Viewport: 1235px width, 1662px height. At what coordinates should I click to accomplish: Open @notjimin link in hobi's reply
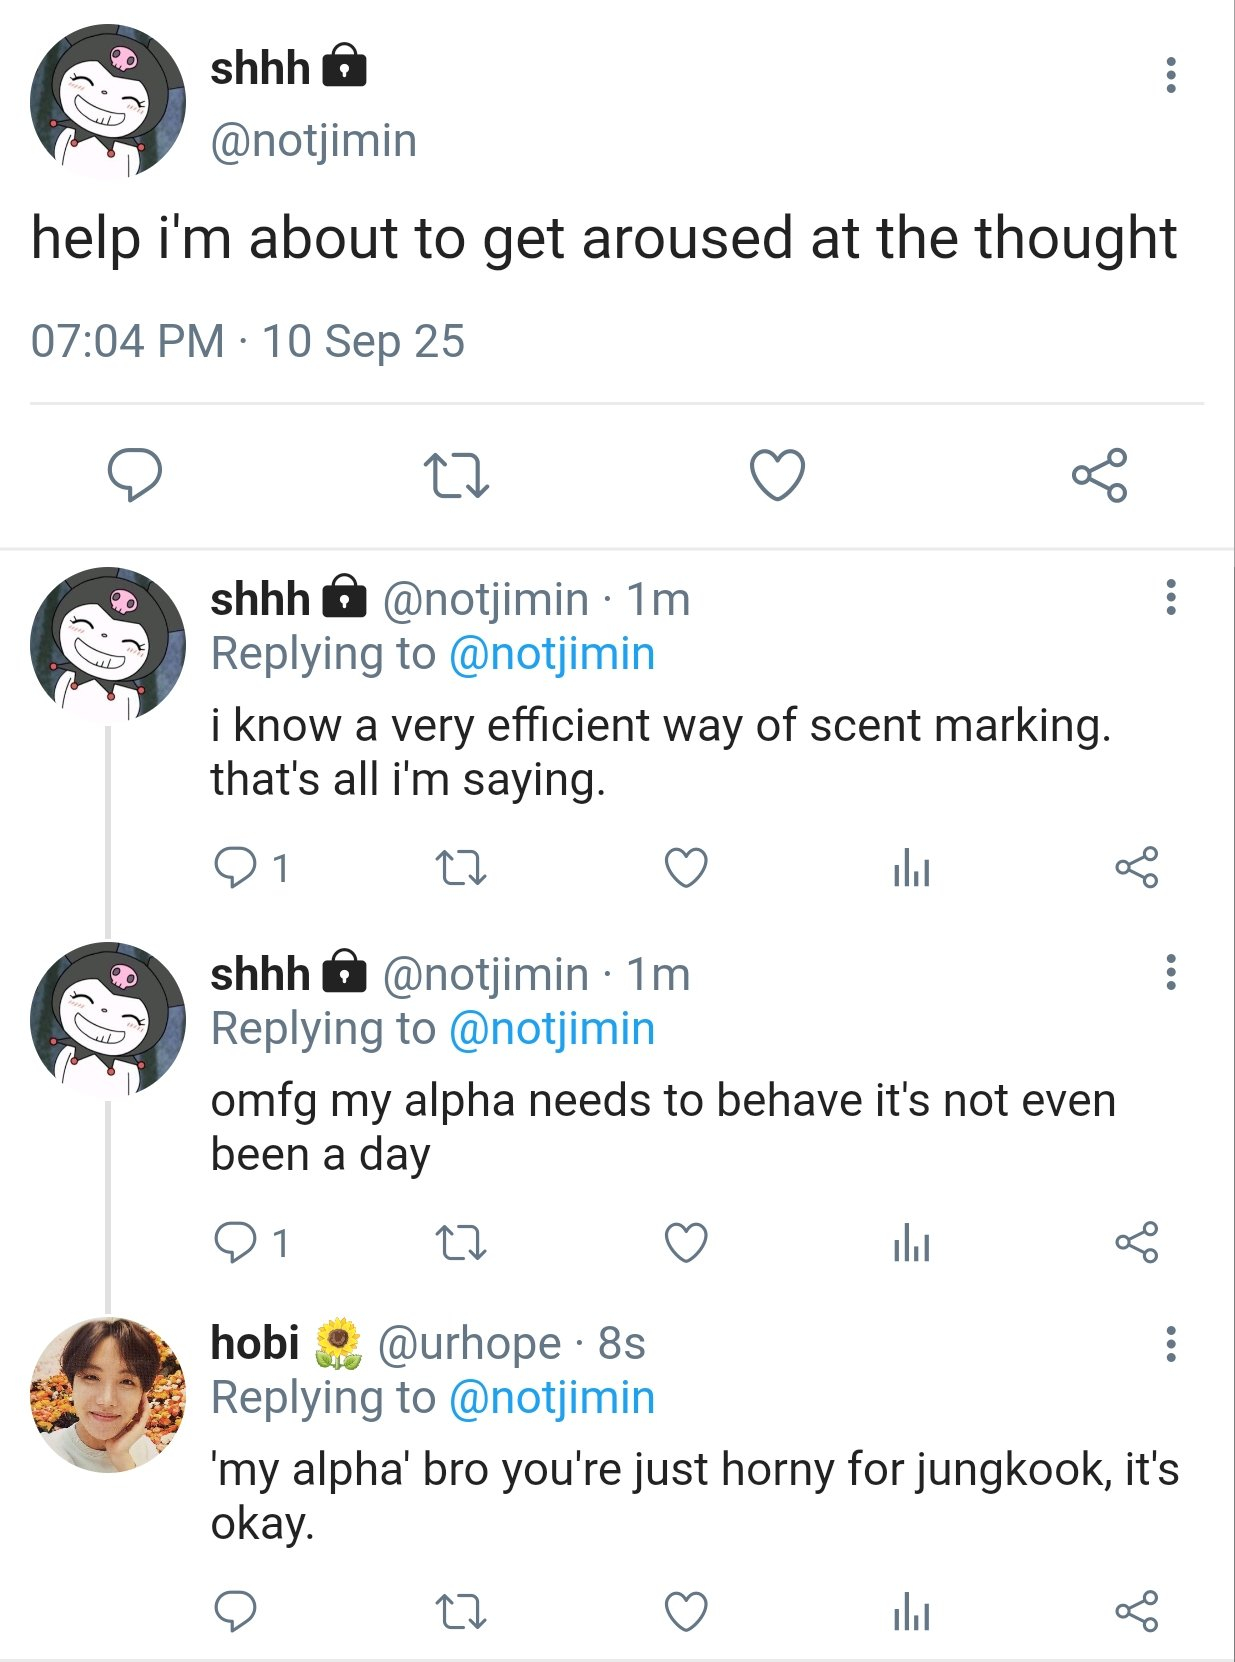click(552, 1398)
